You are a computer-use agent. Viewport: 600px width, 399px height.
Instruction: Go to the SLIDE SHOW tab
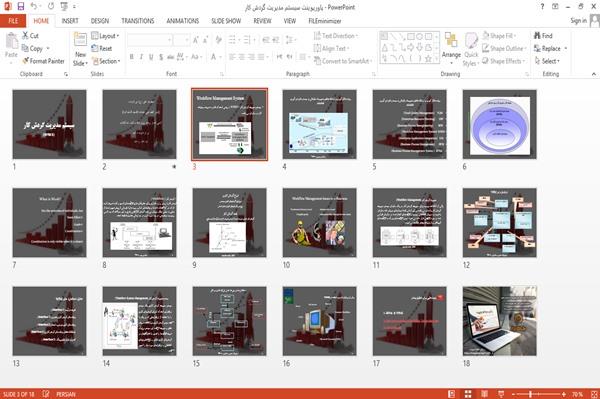point(226,21)
